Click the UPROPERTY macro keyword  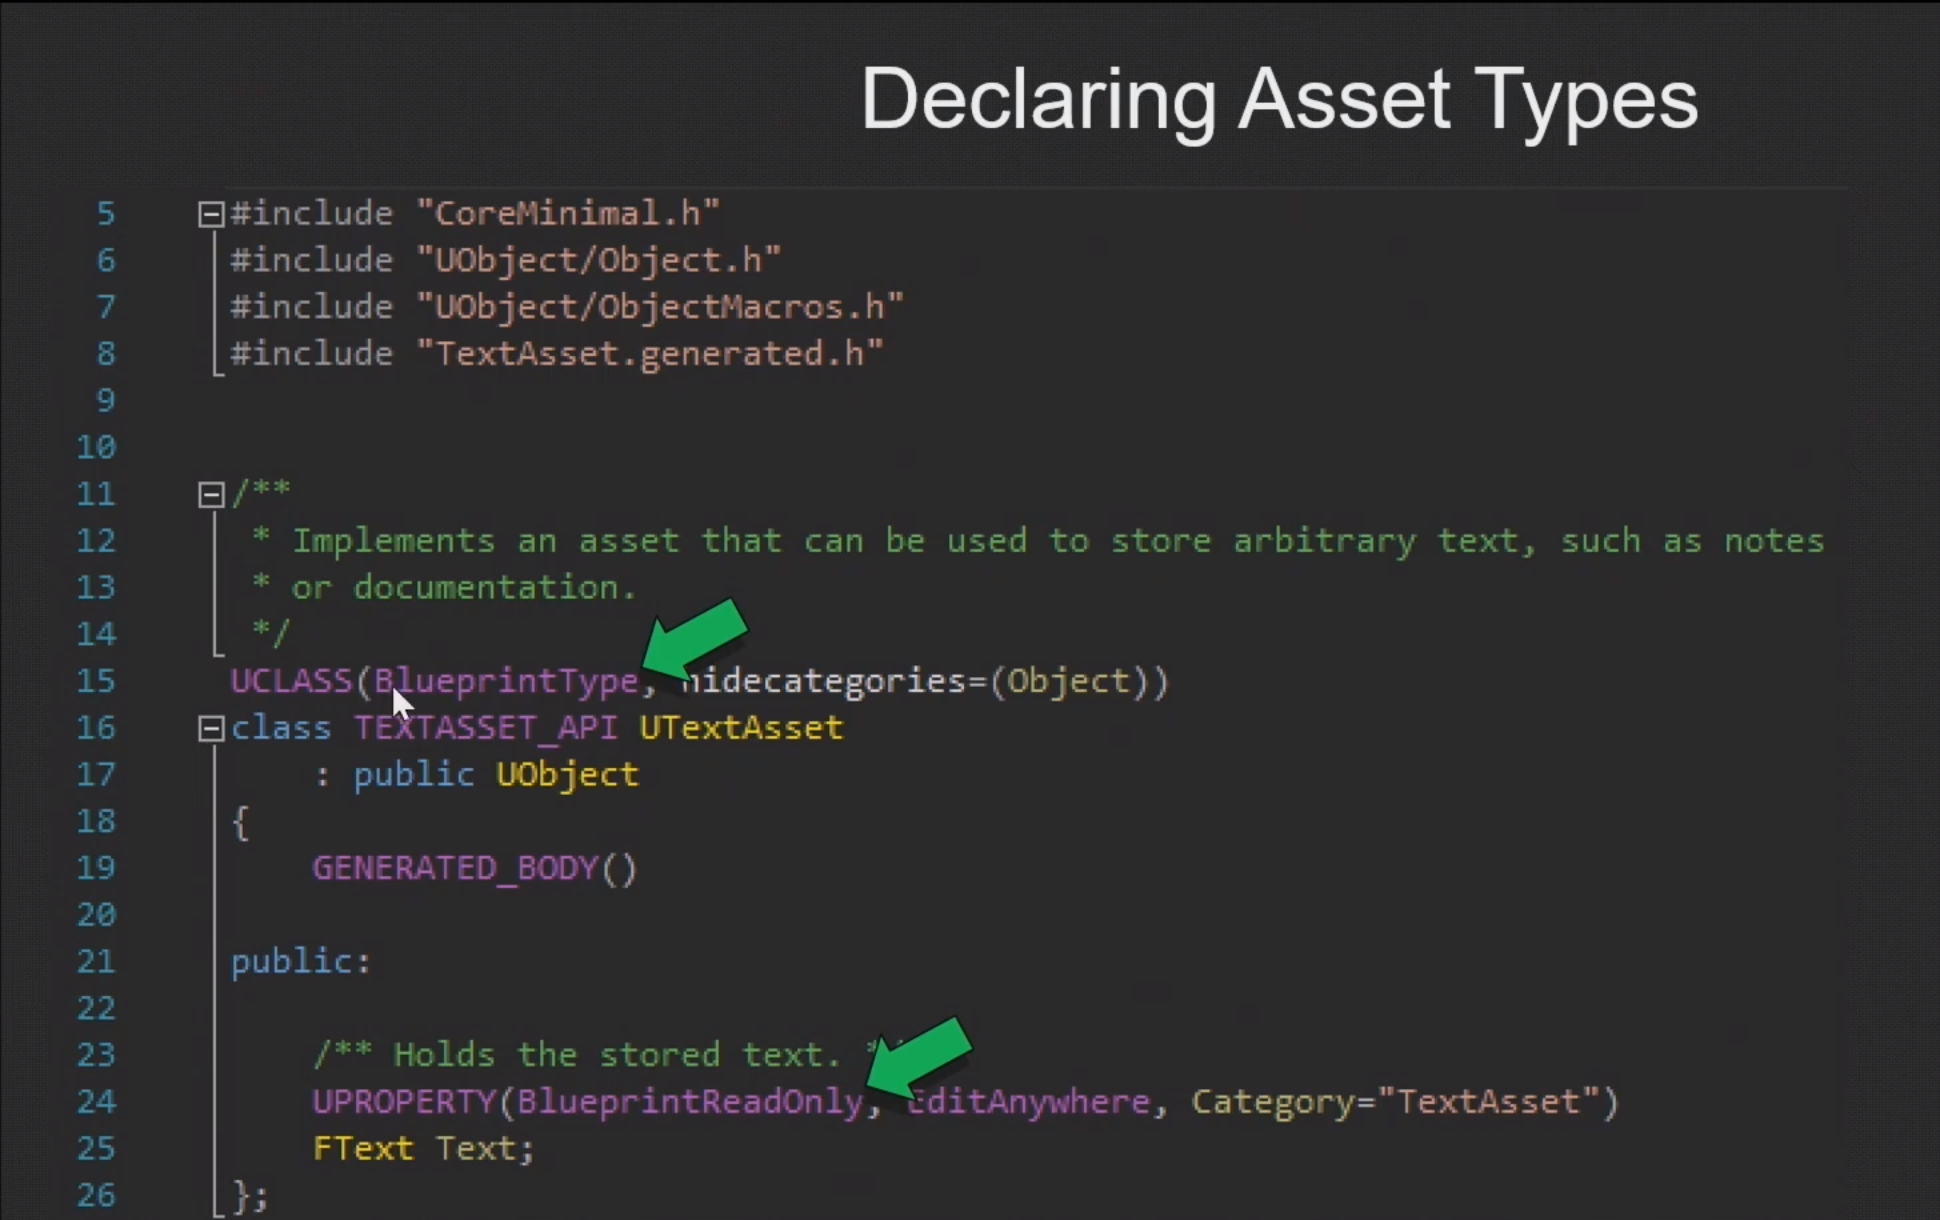404,1102
